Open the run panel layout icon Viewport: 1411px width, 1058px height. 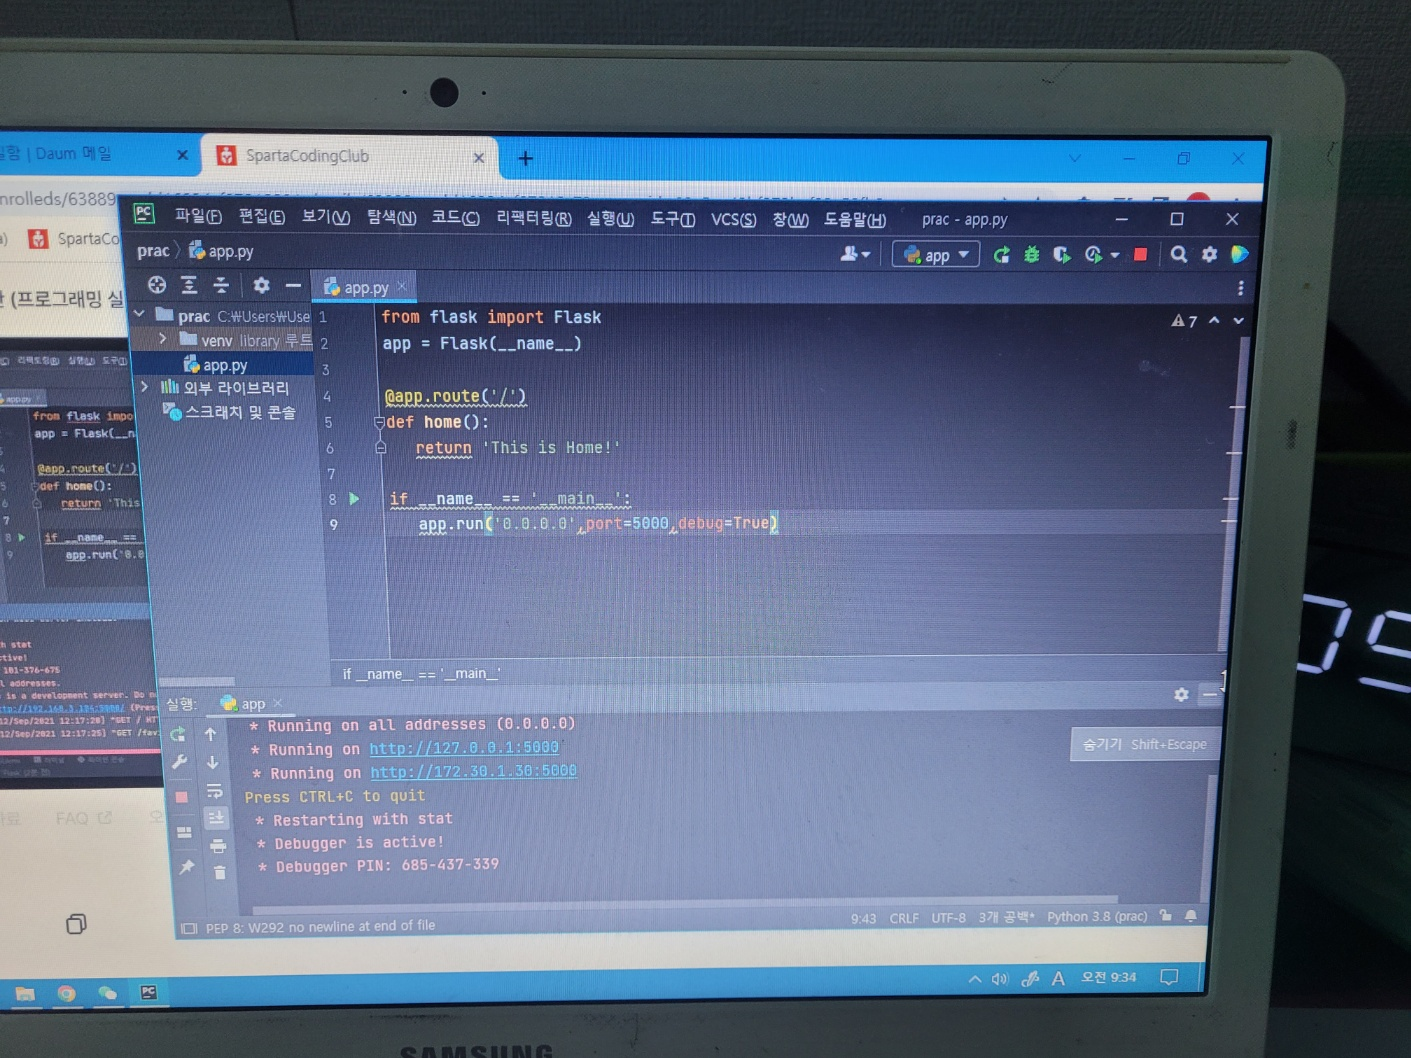[x=183, y=831]
